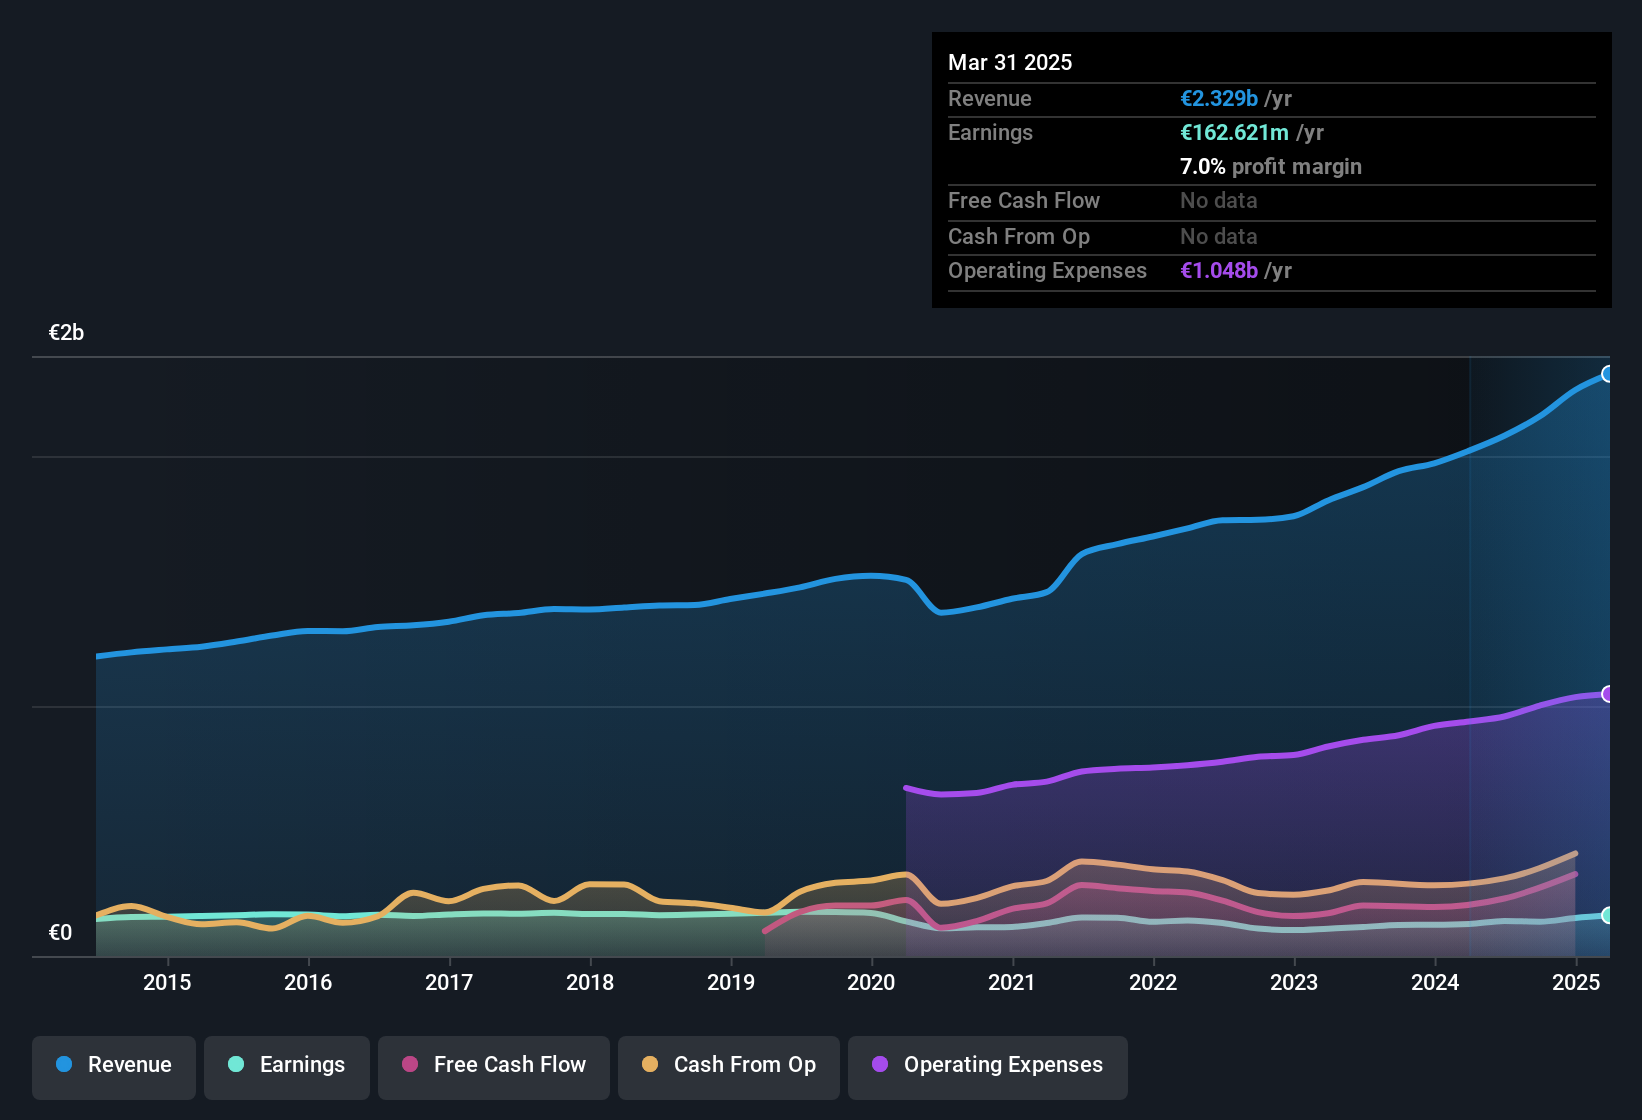Click the €2b axis label

click(x=64, y=332)
